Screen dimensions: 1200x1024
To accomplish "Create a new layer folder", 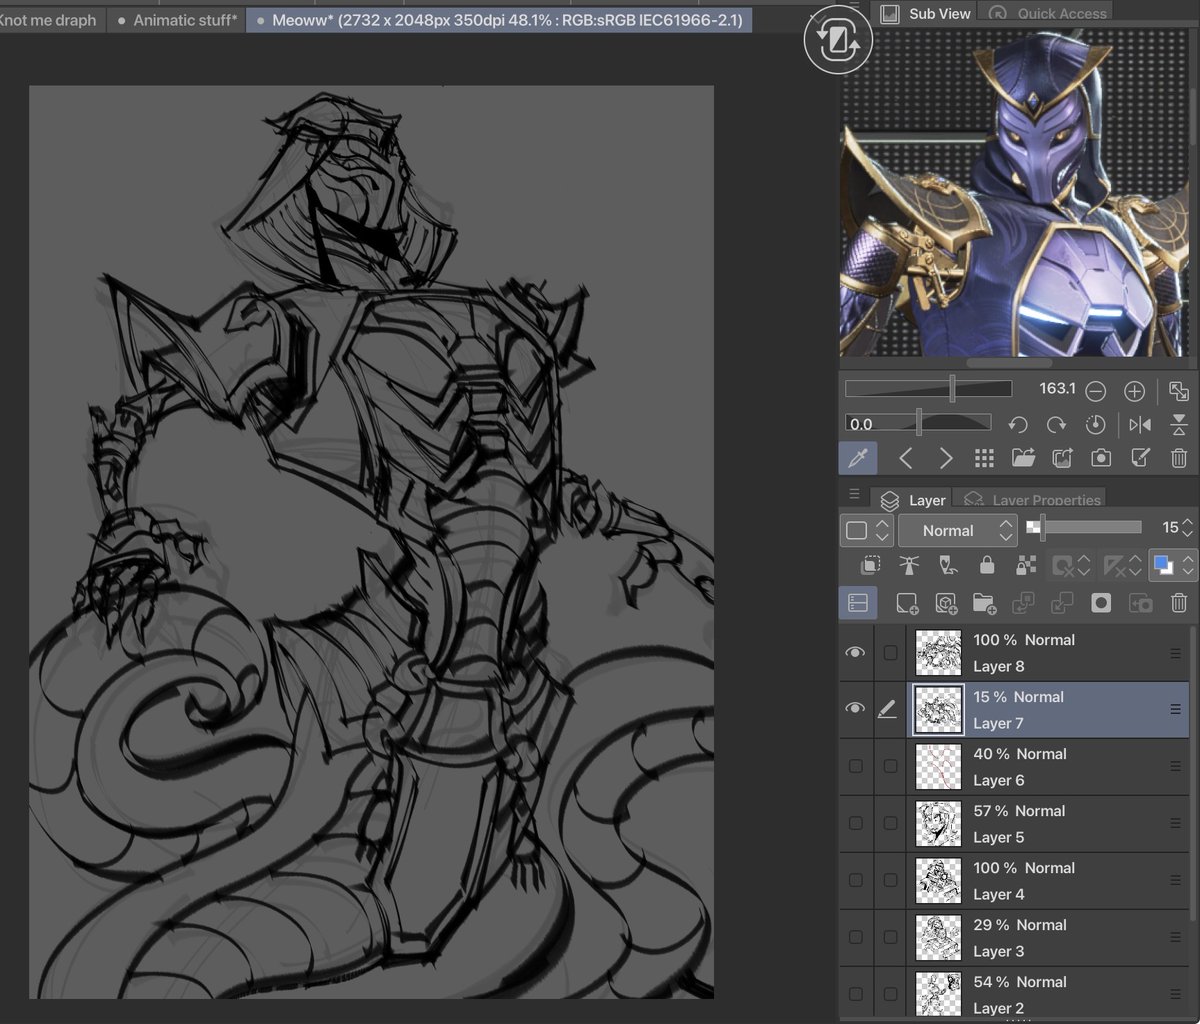I will (x=984, y=603).
